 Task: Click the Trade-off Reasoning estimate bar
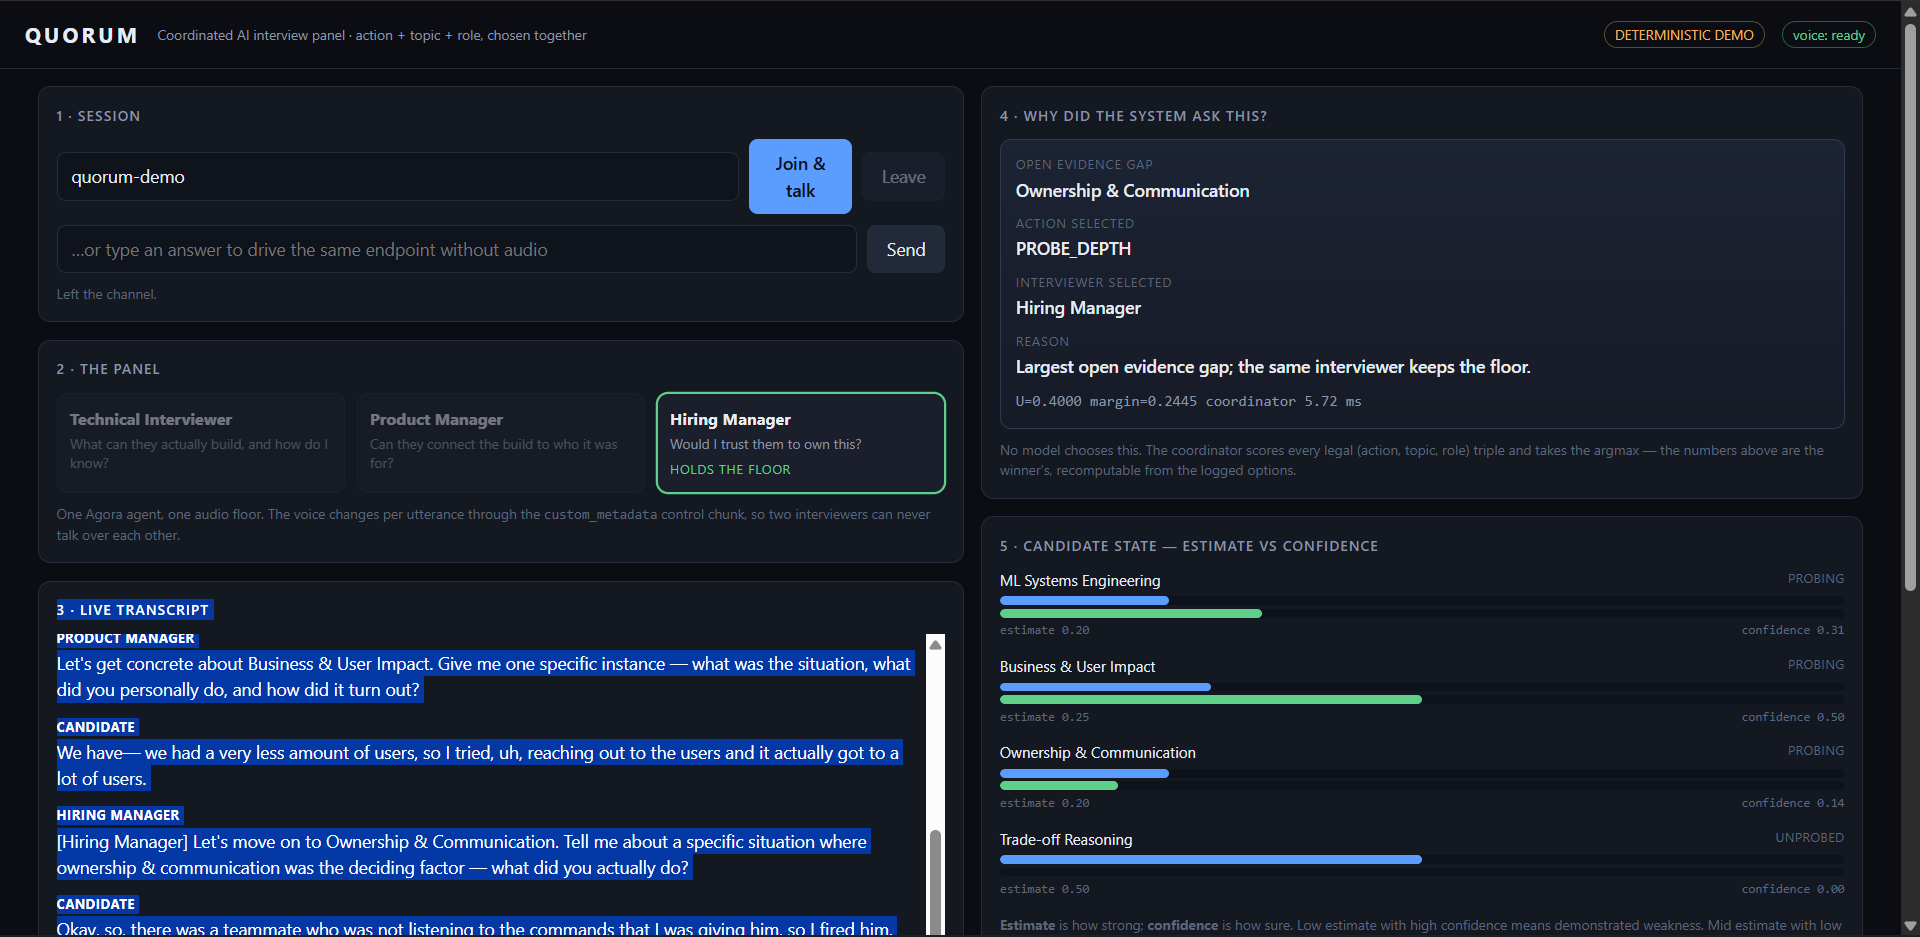(1210, 860)
